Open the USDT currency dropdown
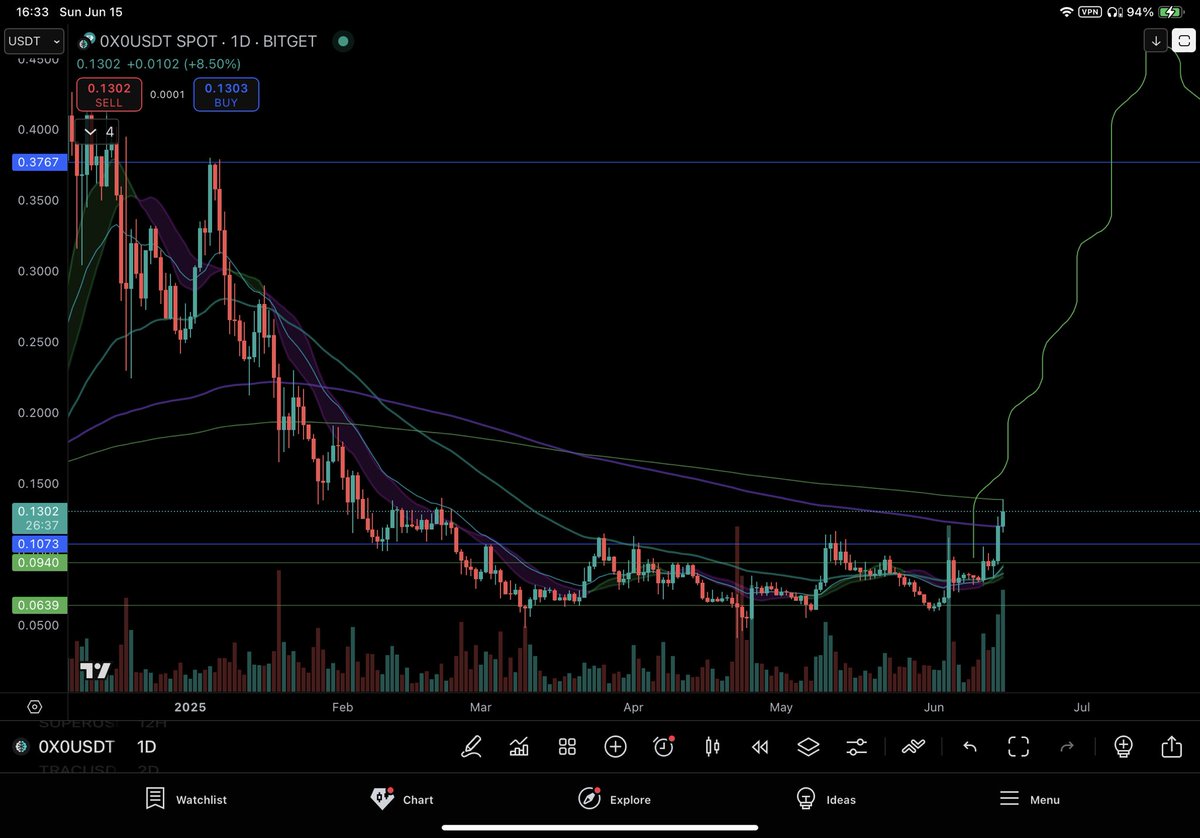 tap(35, 41)
